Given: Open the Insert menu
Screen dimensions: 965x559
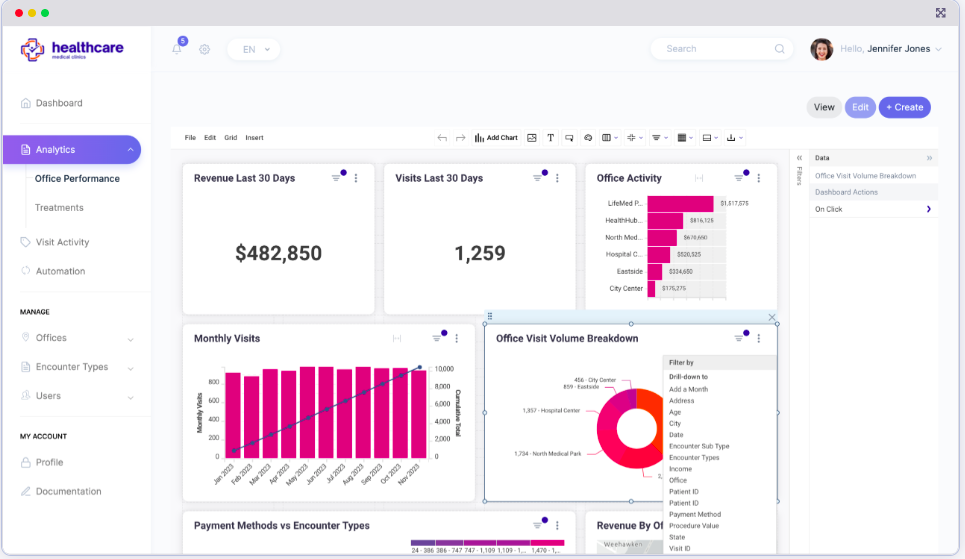Looking at the screenshot, I should 254,138.
